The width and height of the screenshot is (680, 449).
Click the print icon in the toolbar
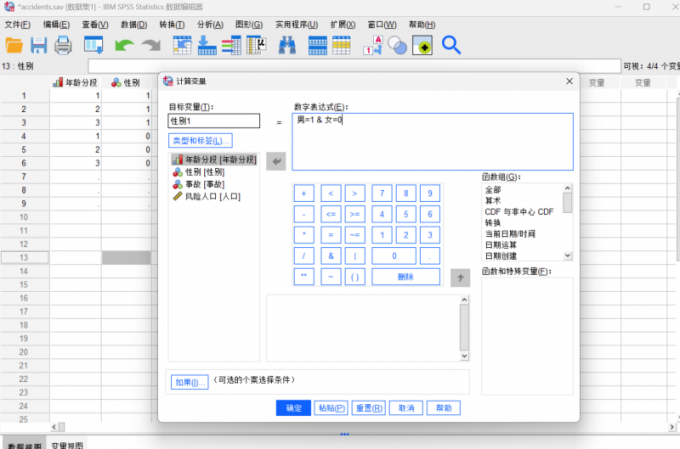(63, 45)
